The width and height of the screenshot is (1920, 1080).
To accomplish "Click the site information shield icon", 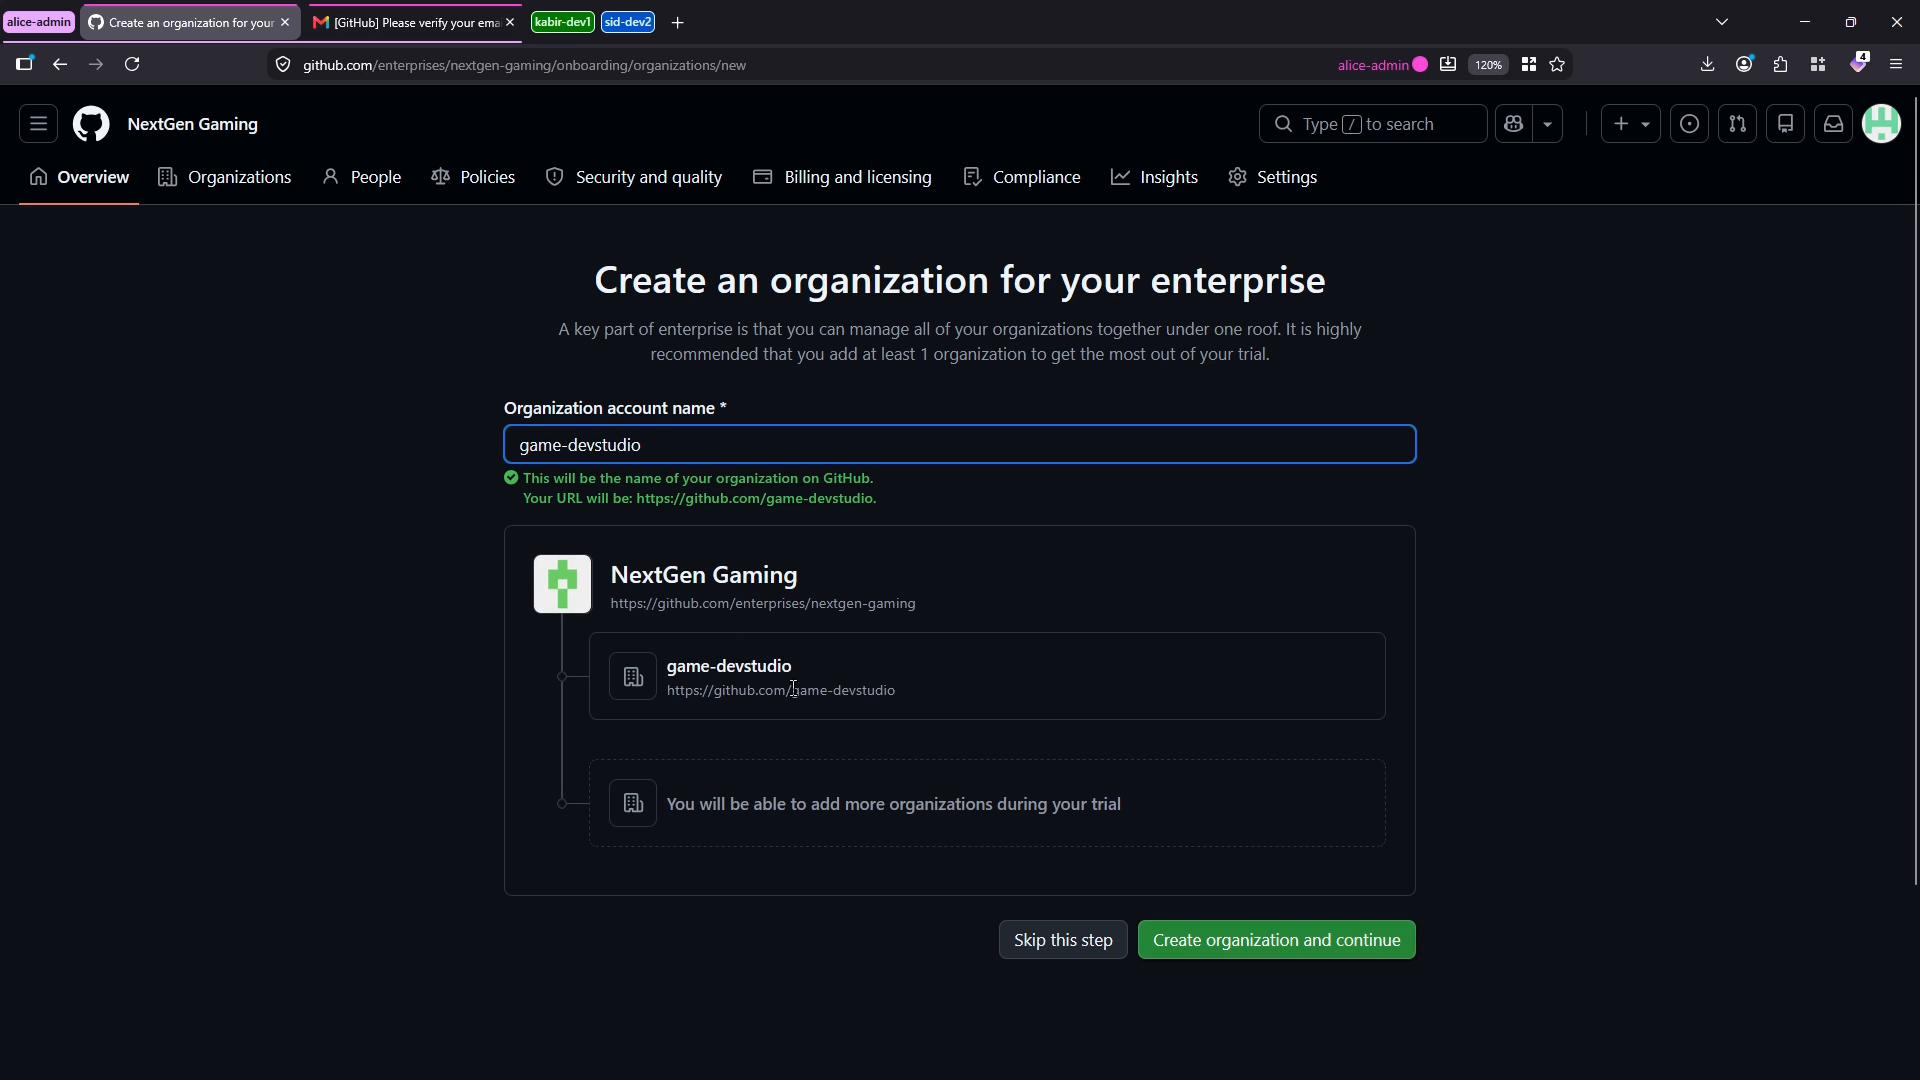I will (x=283, y=65).
